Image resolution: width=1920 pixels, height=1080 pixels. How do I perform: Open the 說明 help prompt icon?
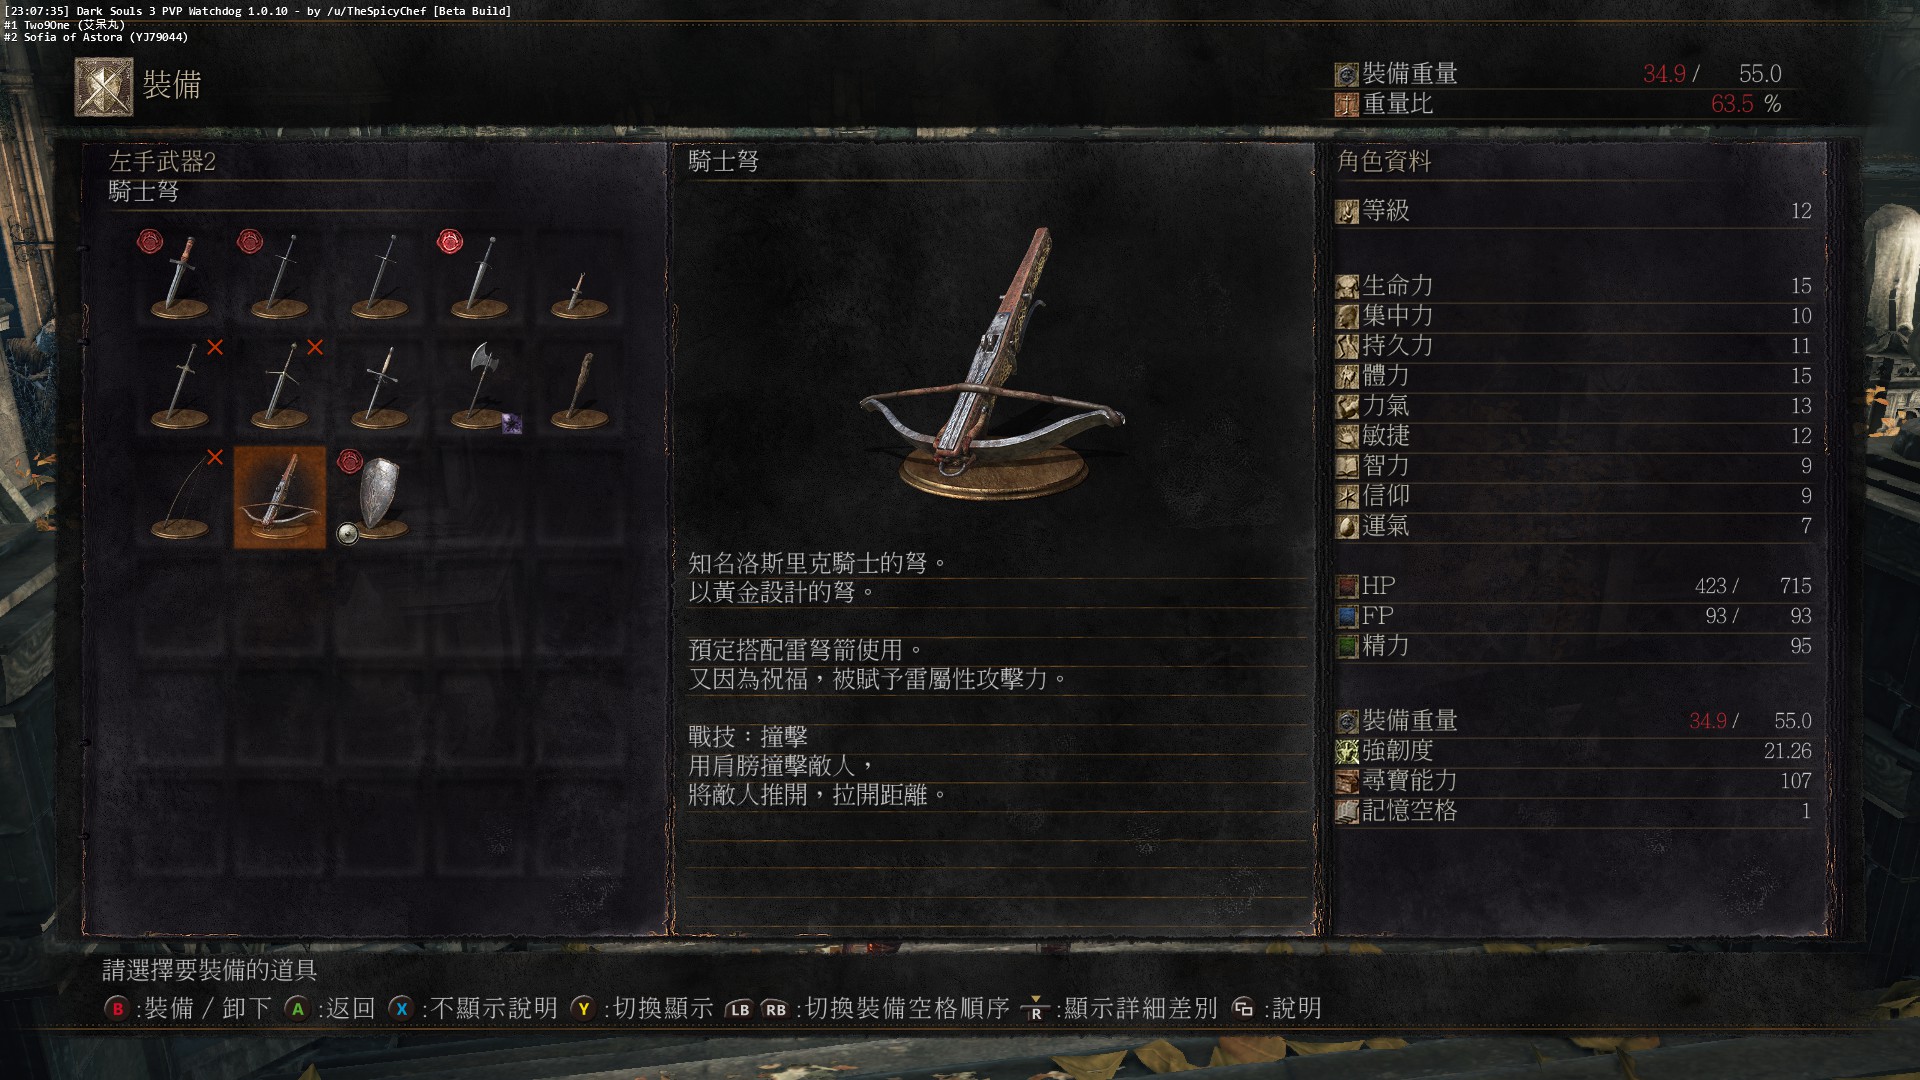coord(1243,1008)
